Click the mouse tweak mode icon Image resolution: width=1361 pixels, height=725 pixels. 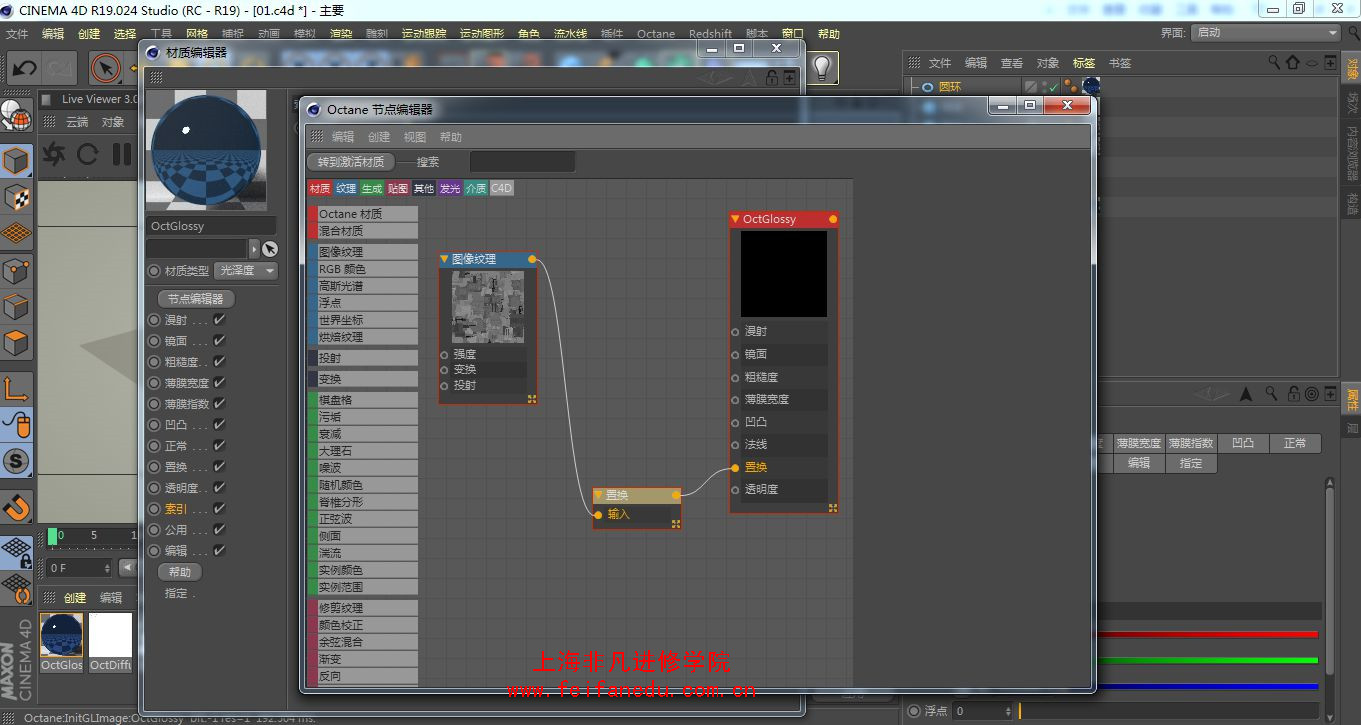(16, 425)
